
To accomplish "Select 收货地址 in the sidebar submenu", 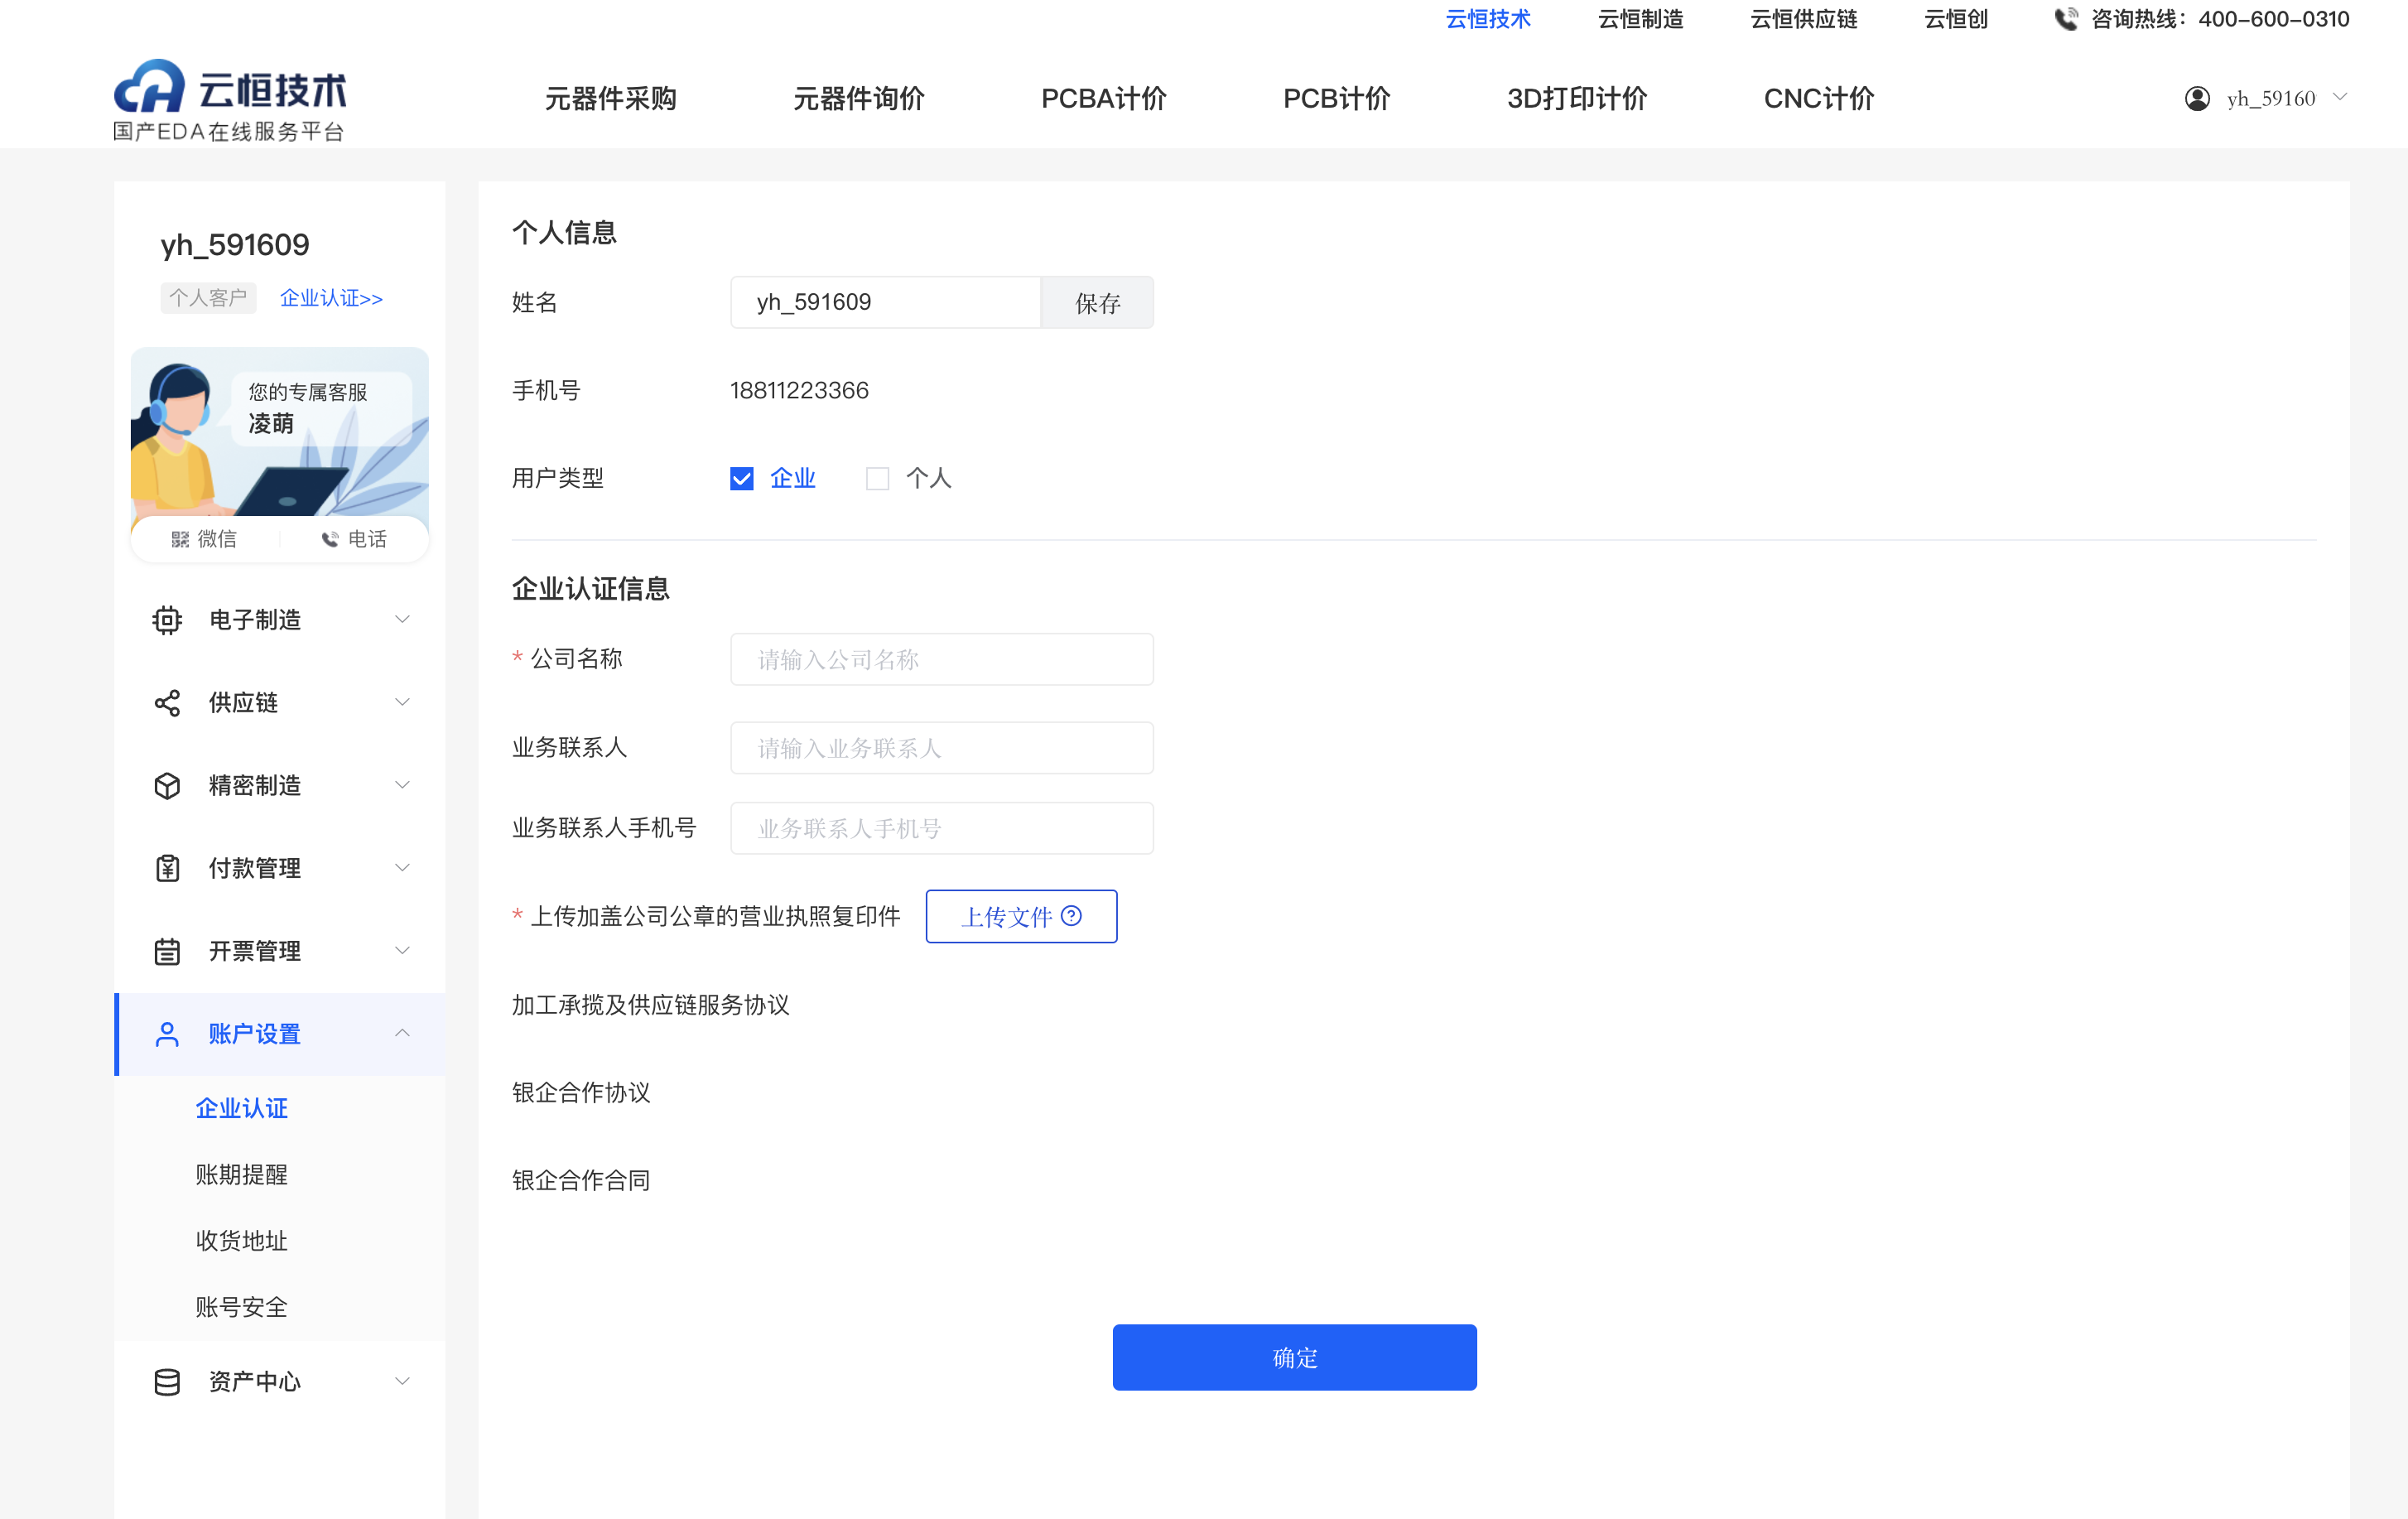I will tap(242, 1241).
